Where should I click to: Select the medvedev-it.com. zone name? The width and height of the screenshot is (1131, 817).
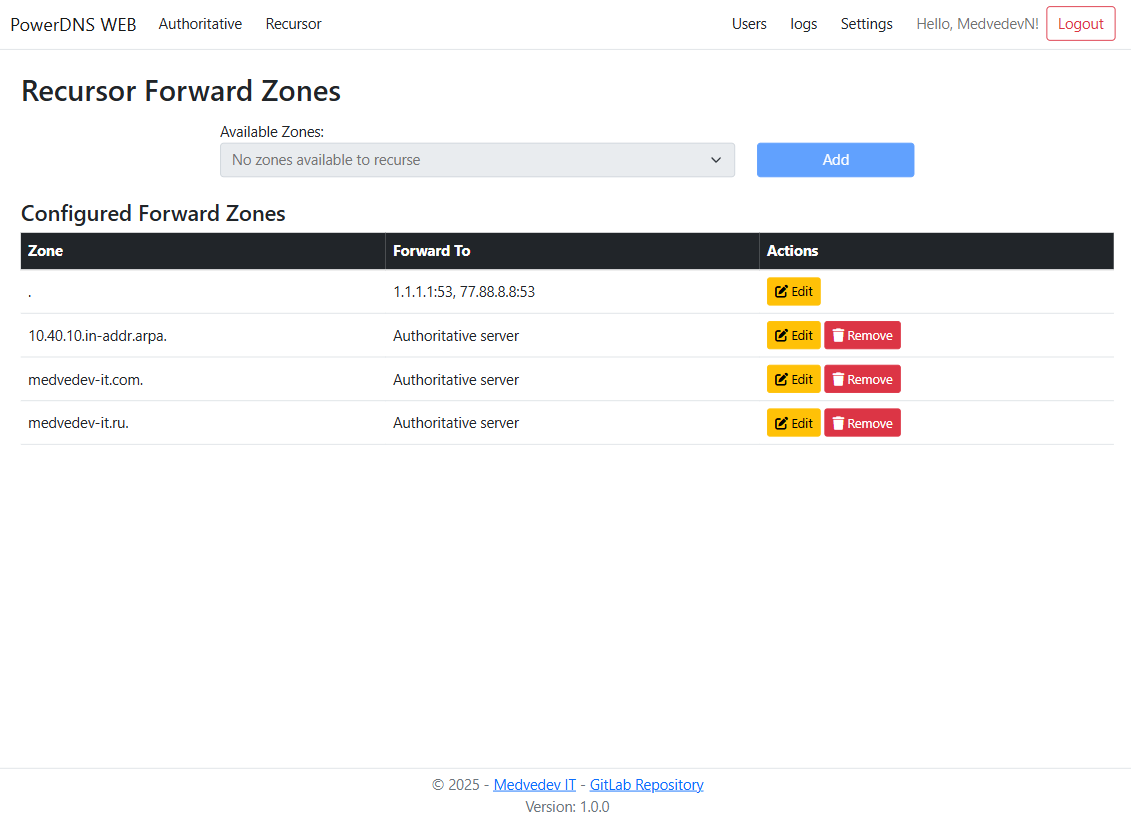click(86, 380)
